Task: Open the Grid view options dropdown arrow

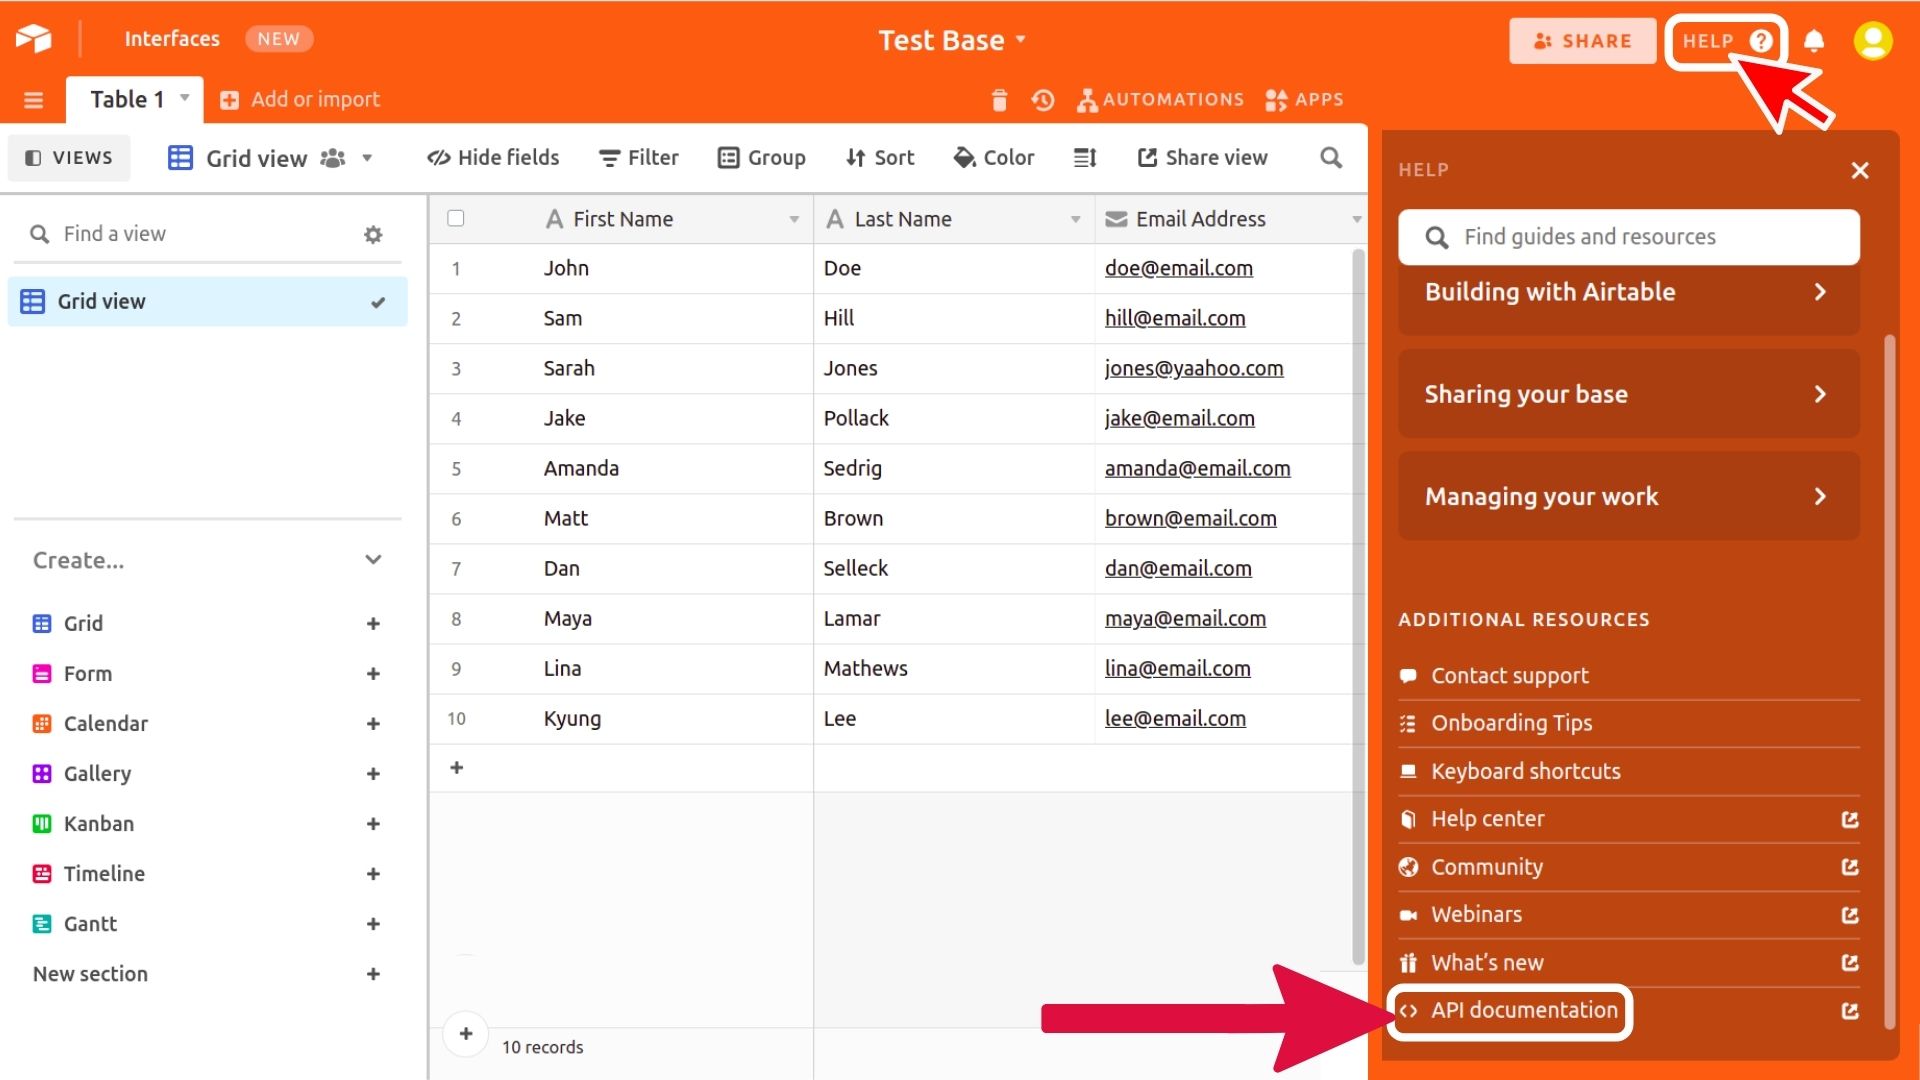Action: (x=367, y=158)
